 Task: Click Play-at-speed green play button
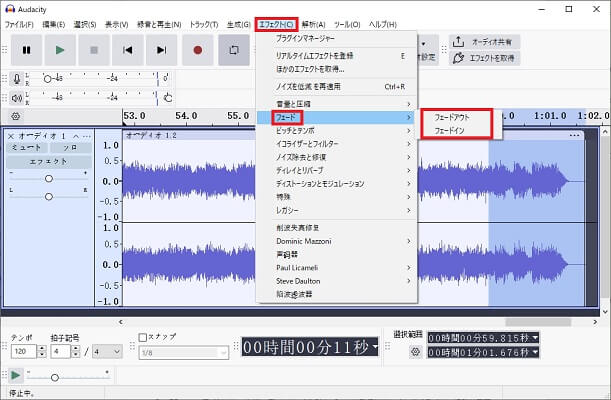tap(16, 375)
